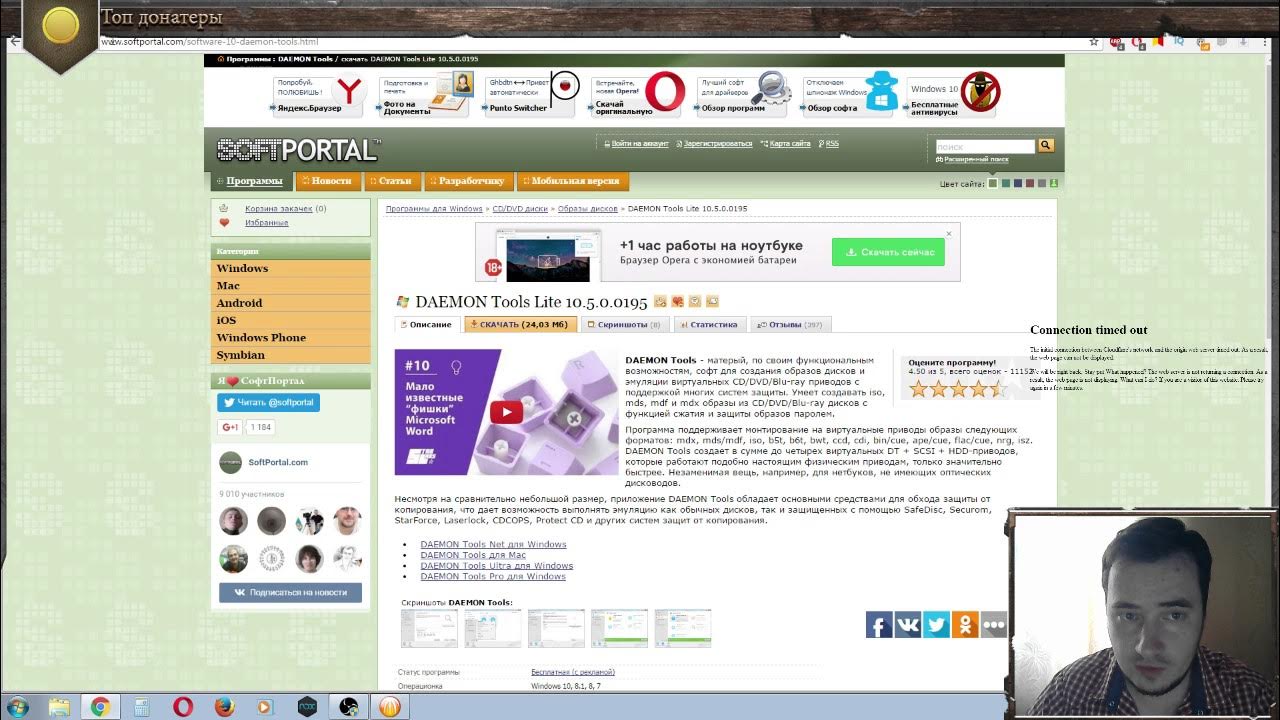1280x720 pixels.
Task: Open the Windows Start menu
Action: (x=17, y=707)
